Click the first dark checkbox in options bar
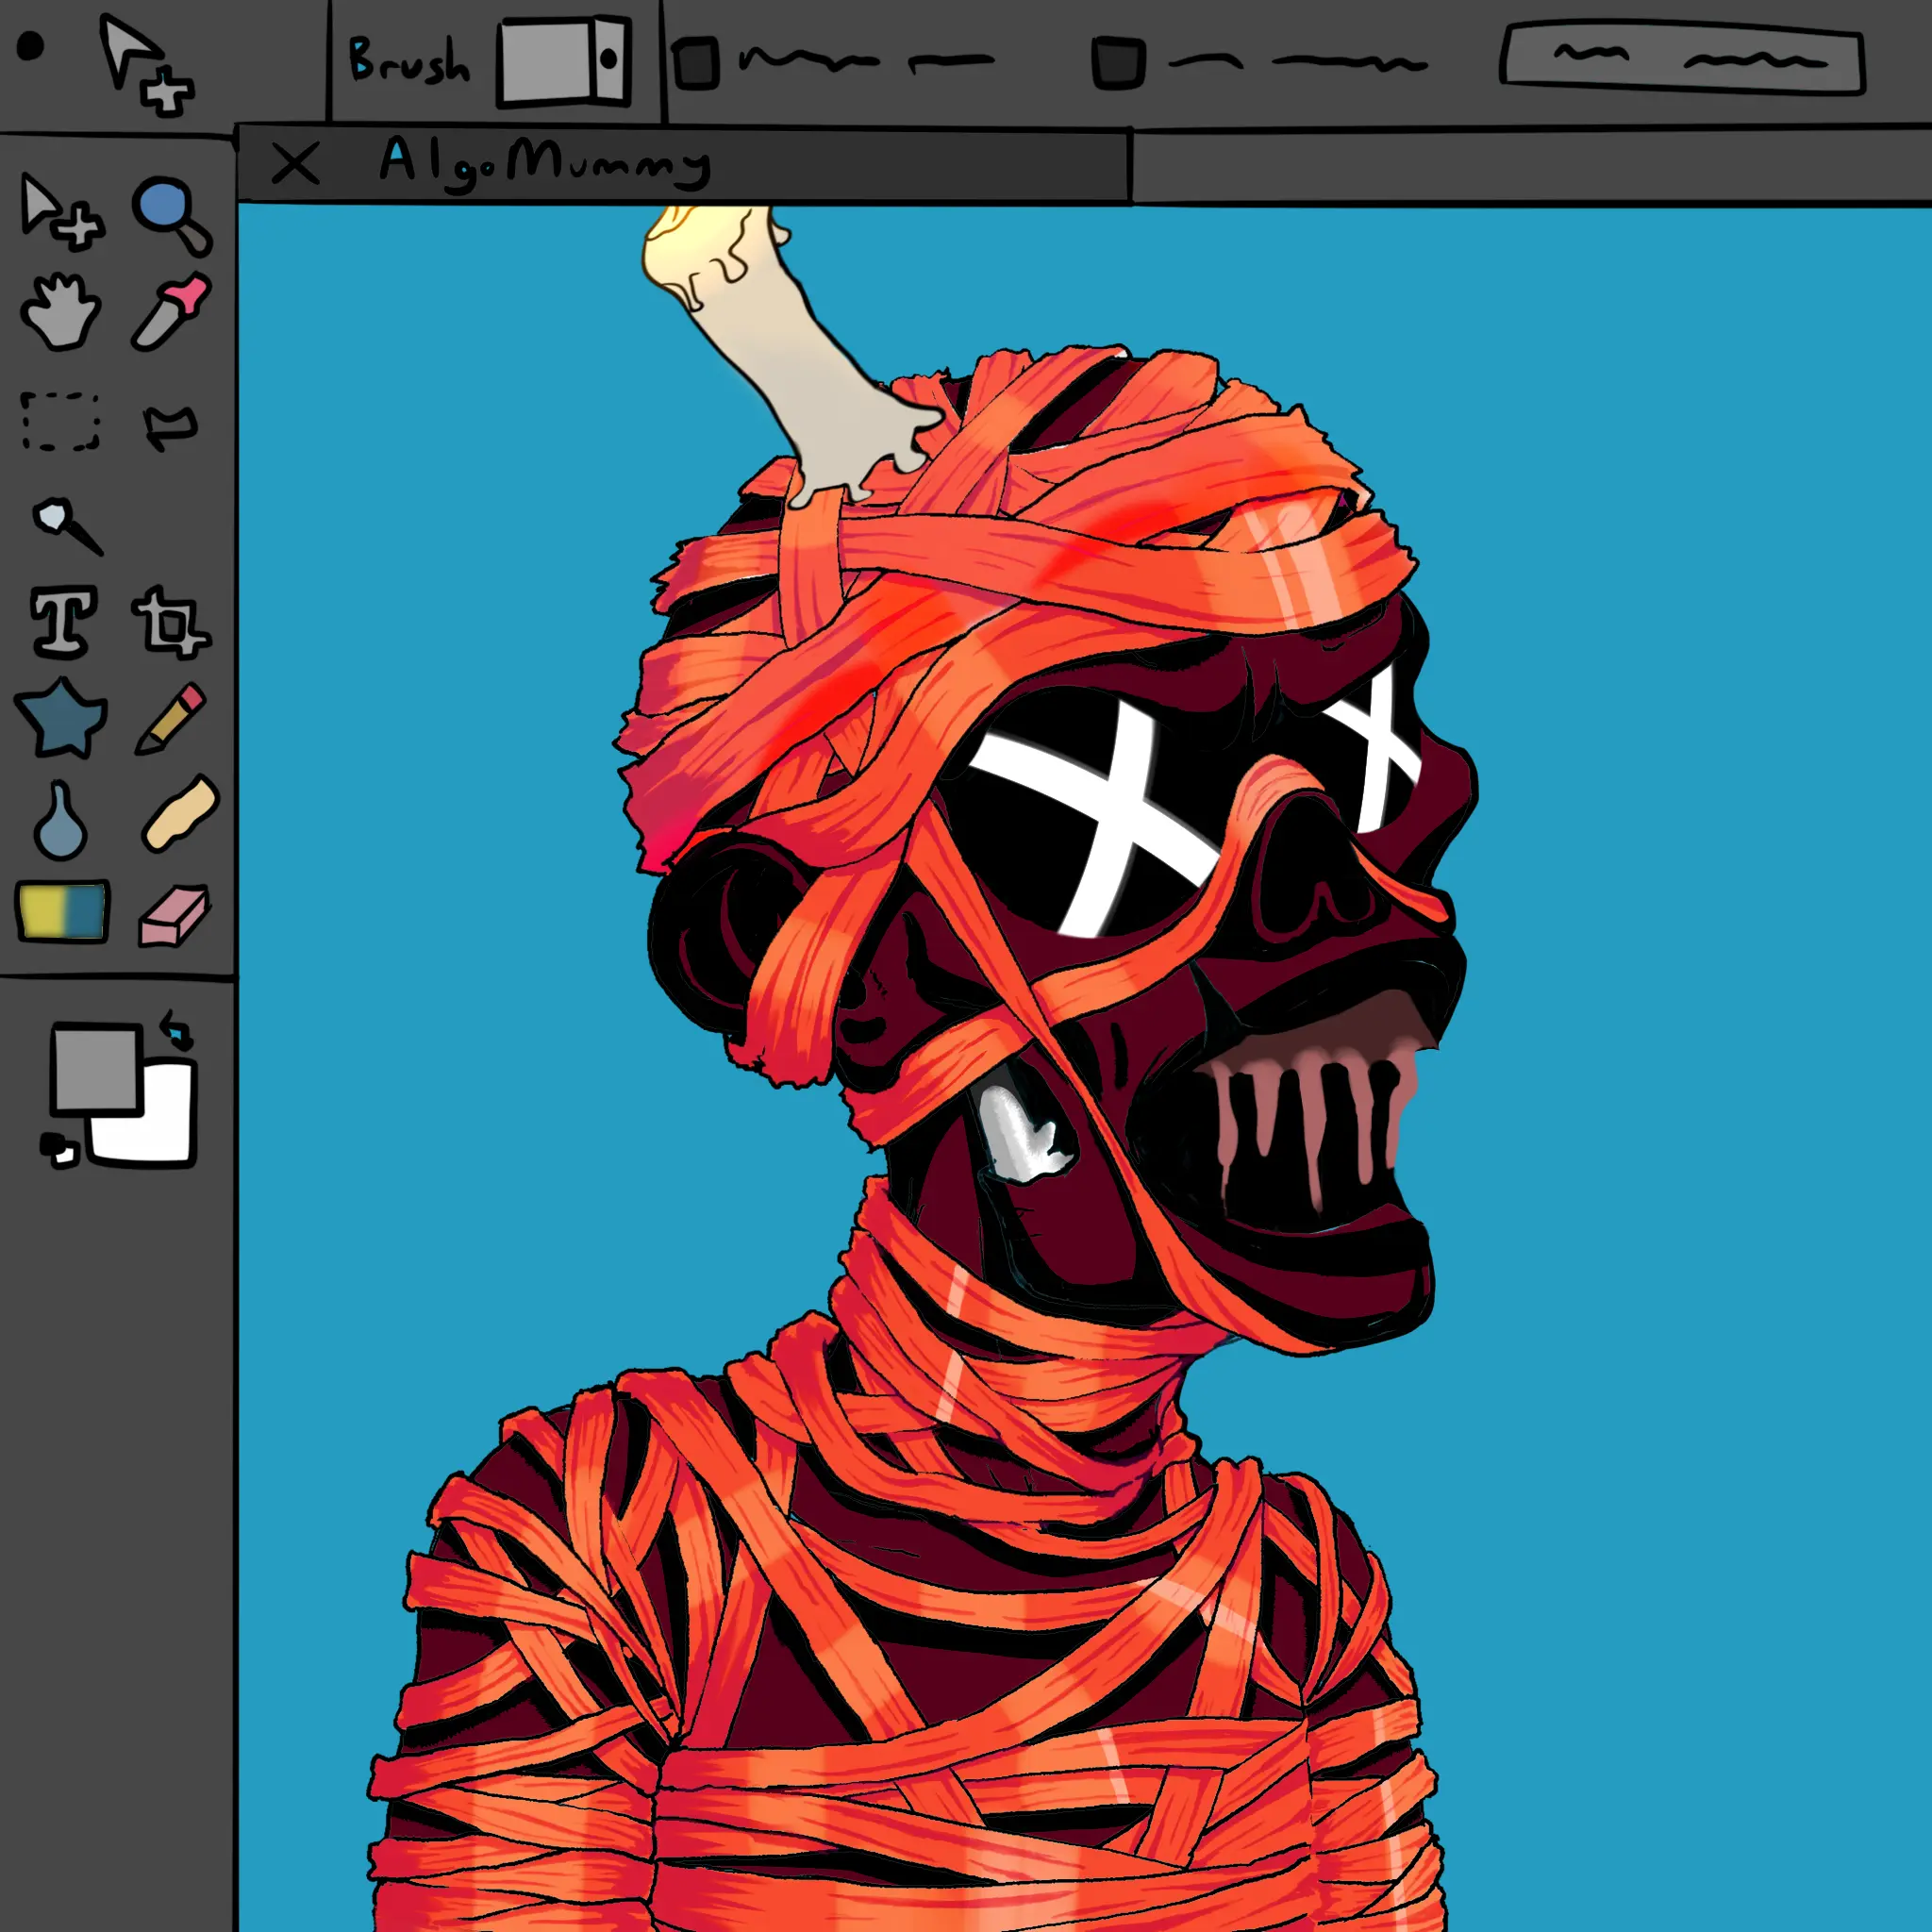1932x1932 pixels. pyautogui.click(x=696, y=63)
